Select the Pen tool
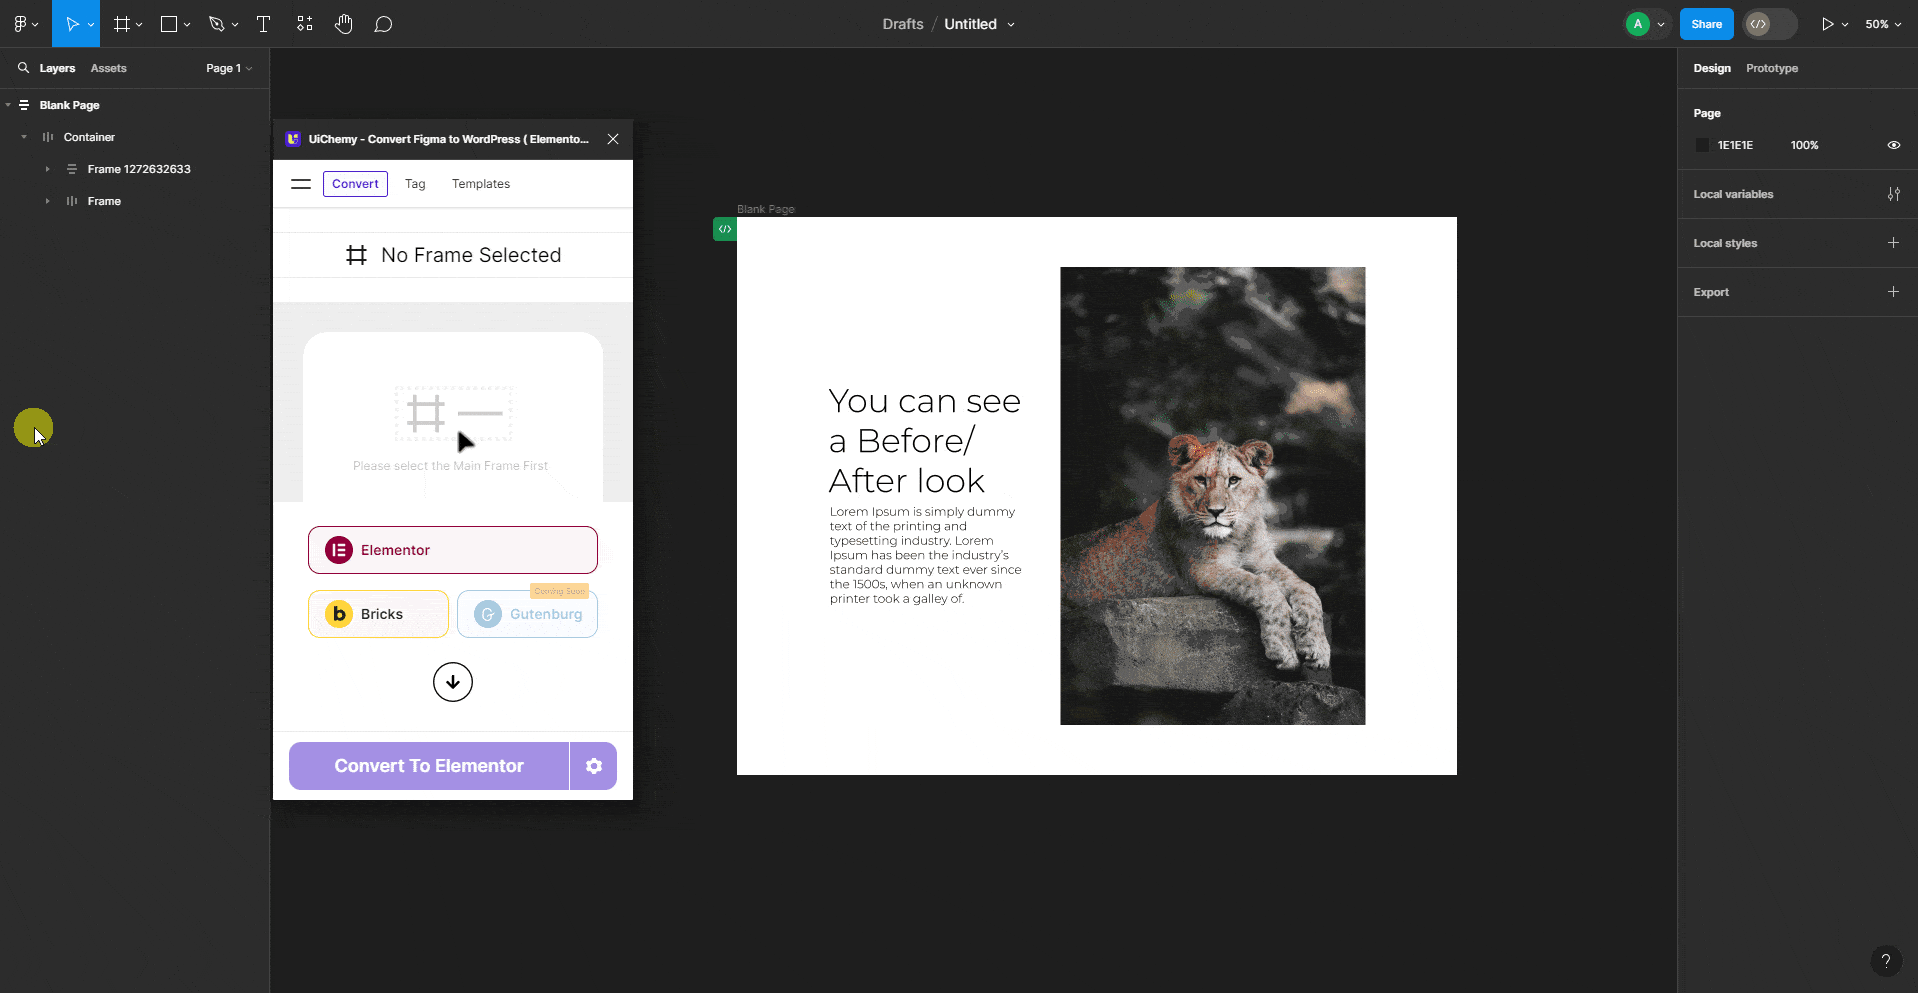Image resolution: width=1918 pixels, height=993 pixels. pyautogui.click(x=218, y=24)
